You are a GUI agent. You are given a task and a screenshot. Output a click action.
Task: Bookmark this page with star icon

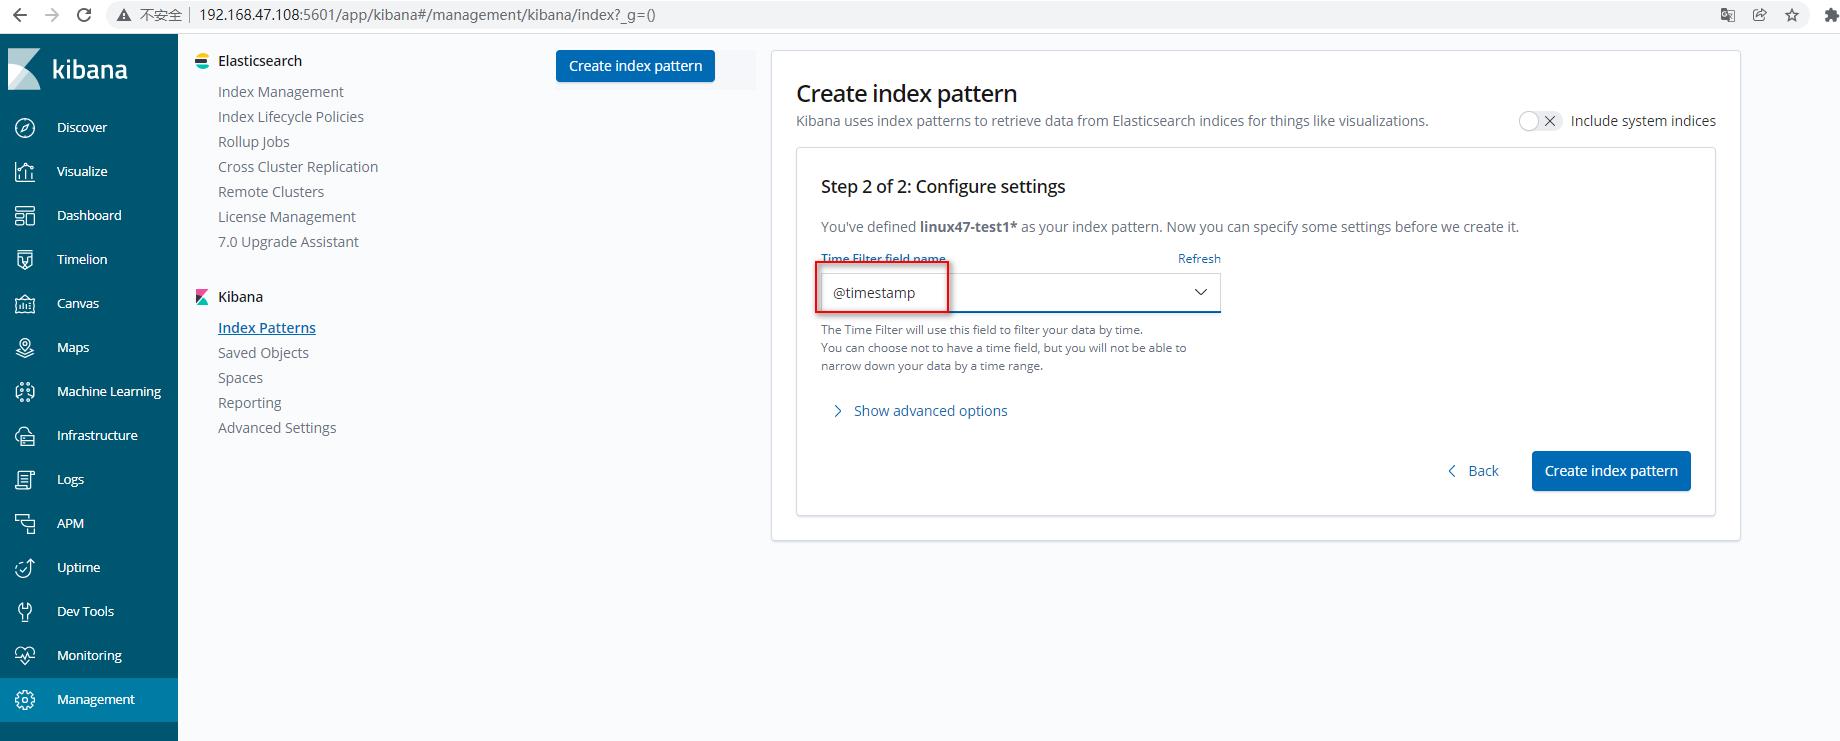(1791, 15)
